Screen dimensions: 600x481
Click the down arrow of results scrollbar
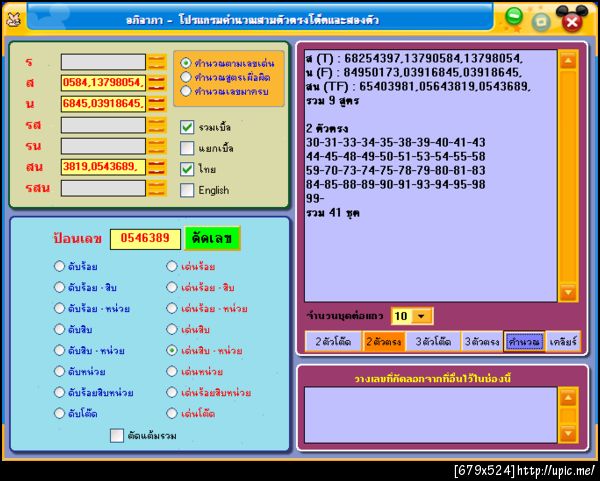click(x=568, y=292)
